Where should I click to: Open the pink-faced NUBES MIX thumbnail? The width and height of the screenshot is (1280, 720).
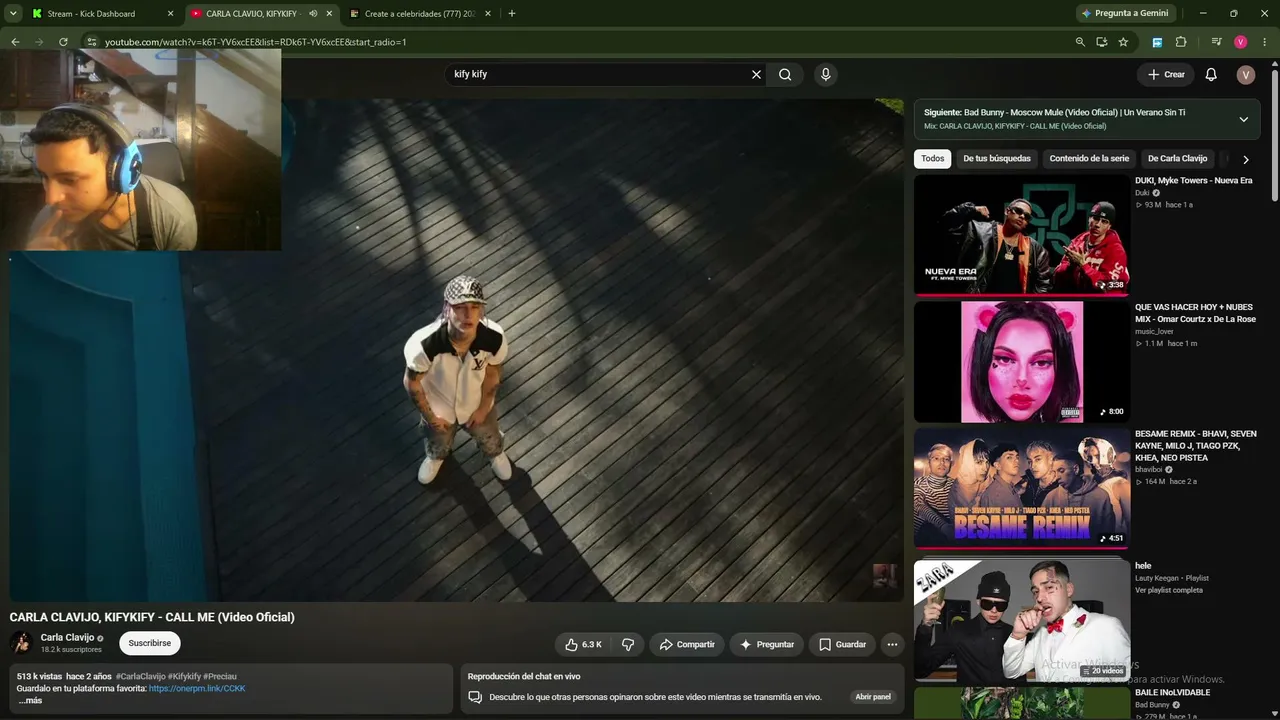point(1022,362)
